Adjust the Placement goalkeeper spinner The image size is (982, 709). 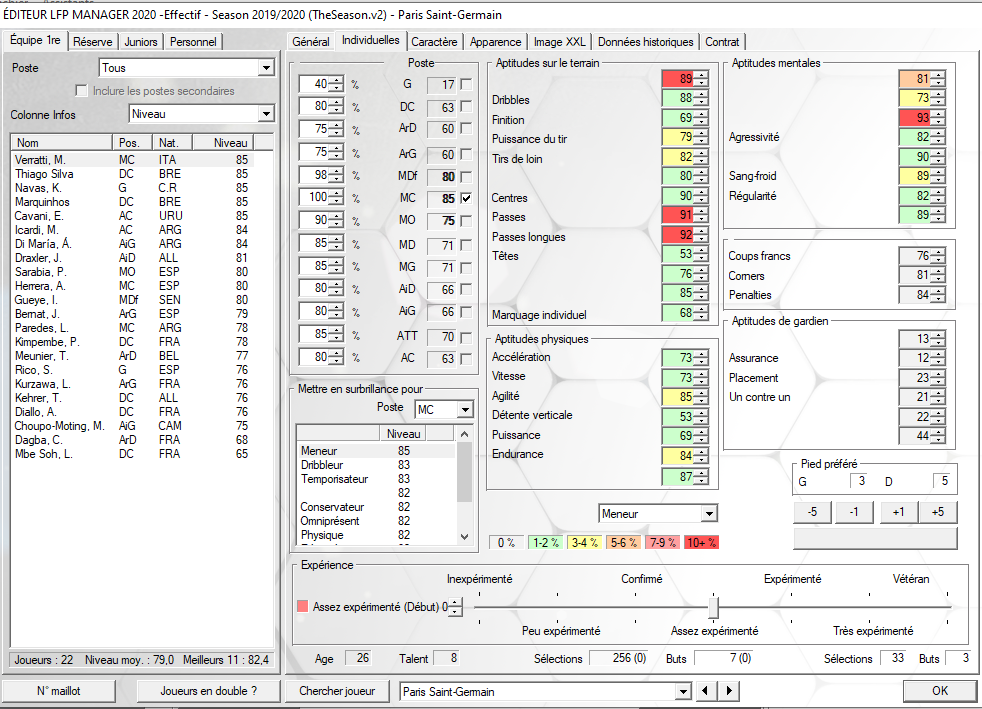(x=939, y=378)
